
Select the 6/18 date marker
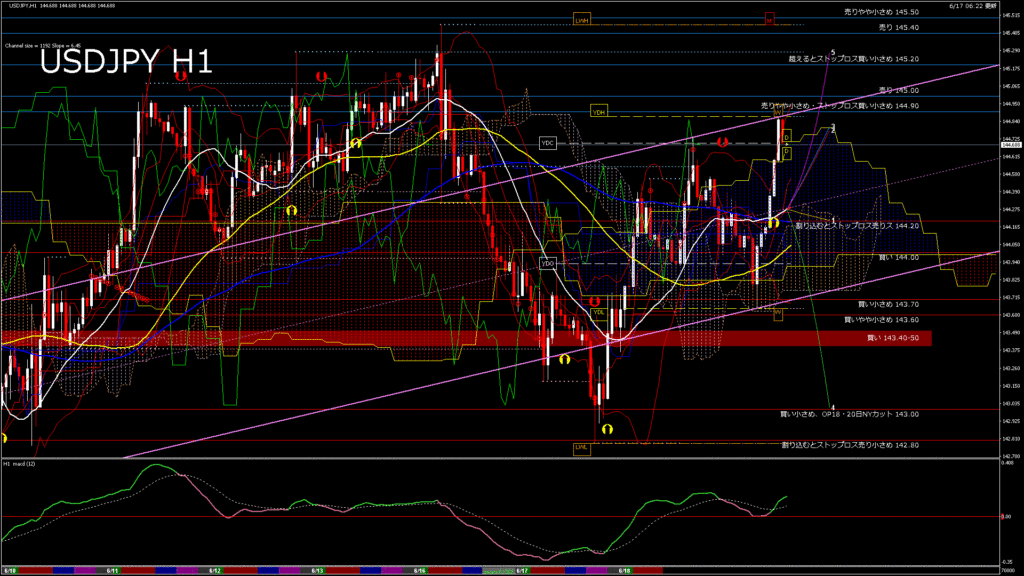click(625, 571)
